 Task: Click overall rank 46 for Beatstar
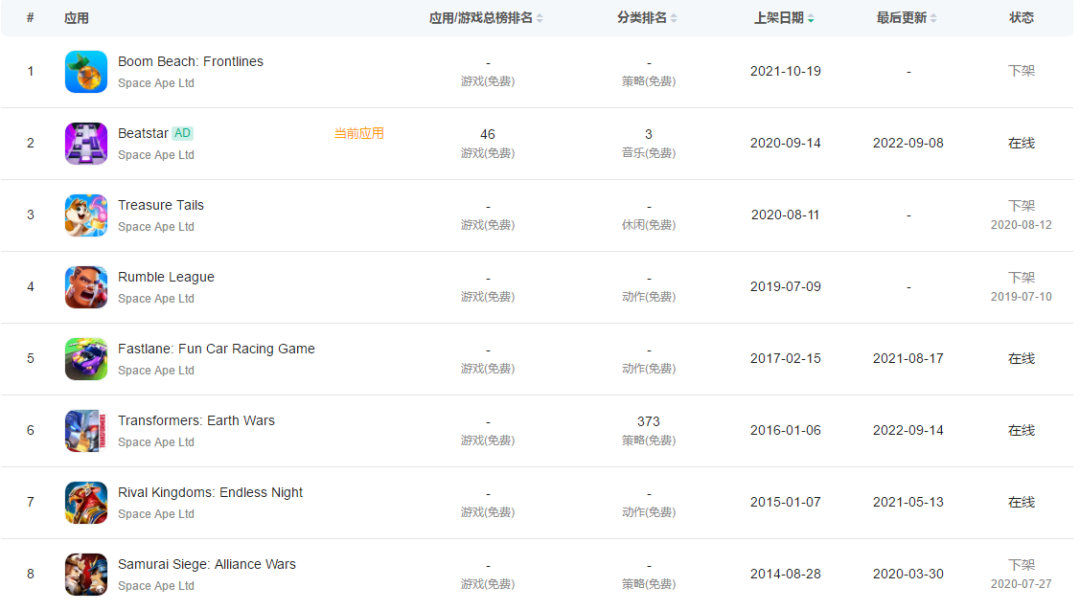coord(488,134)
